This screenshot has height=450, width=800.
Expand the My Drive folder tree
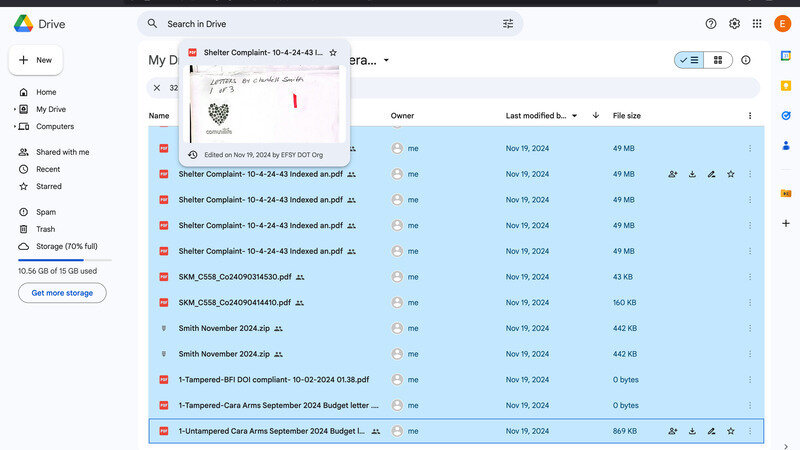pyautogui.click(x=14, y=109)
